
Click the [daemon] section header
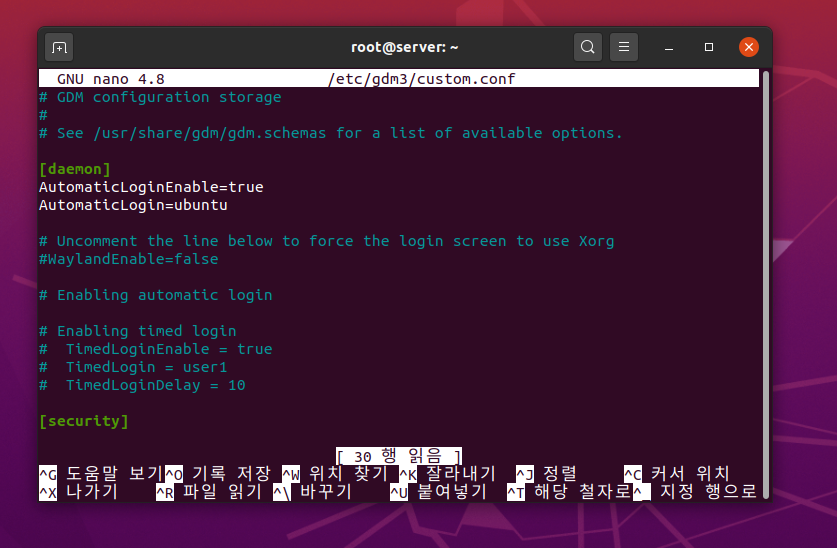[75, 169]
